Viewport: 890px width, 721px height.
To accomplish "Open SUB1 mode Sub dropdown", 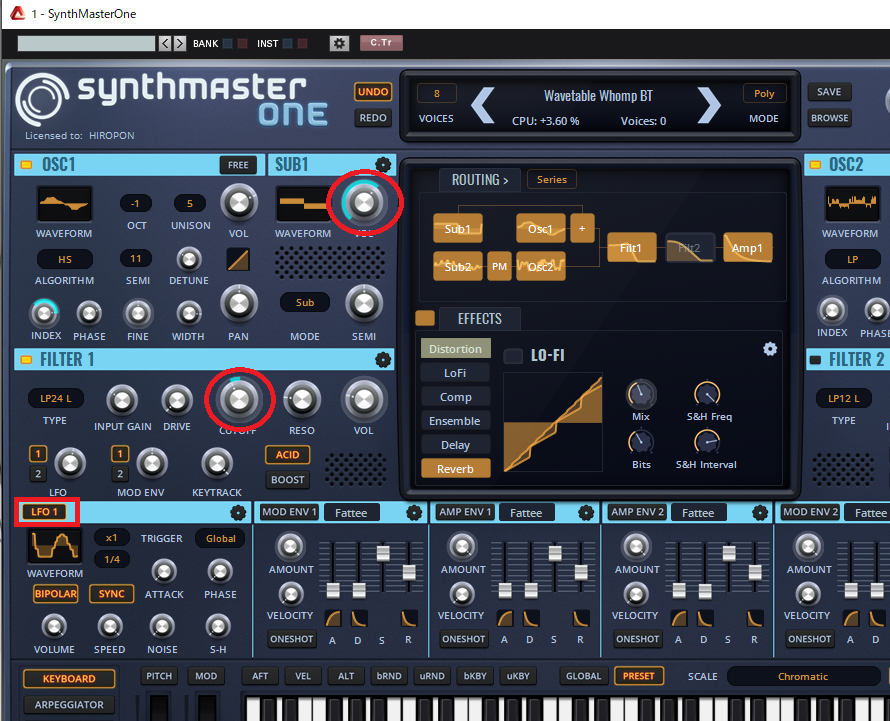I will coord(305,303).
